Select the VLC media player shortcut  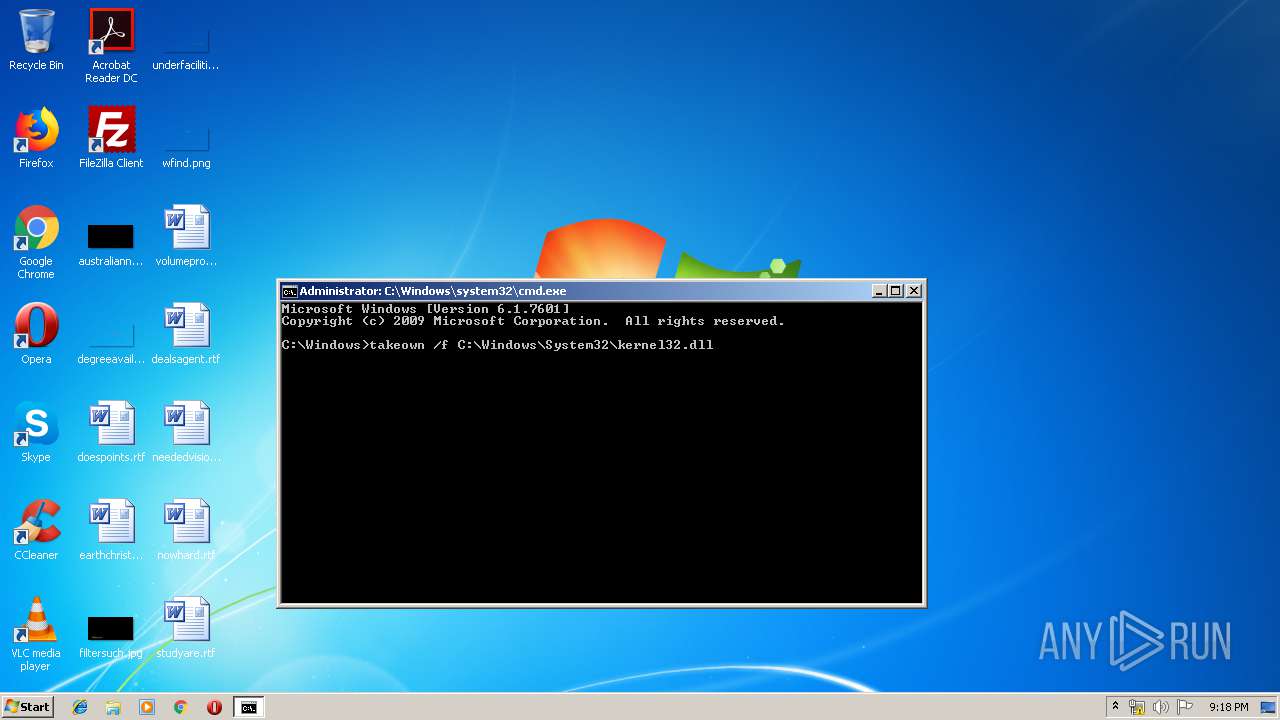coord(36,634)
